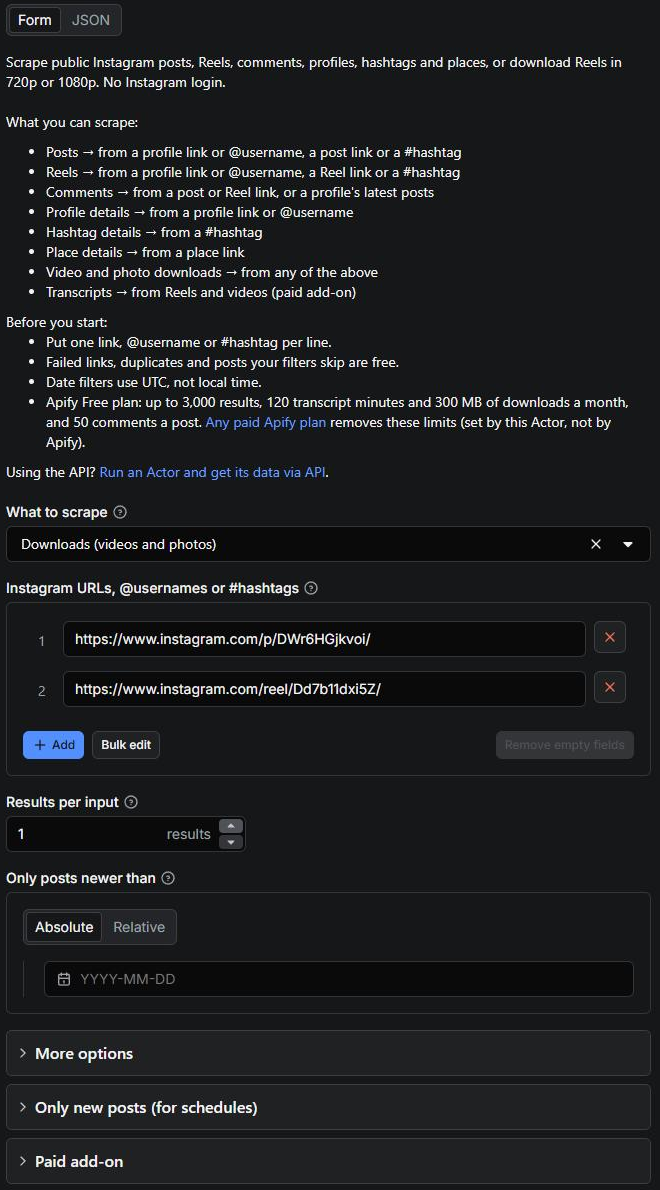Edit the second URL field reel Dd7b11dxi5Z
Screen dimensions: 660x1190
[324, 689]
